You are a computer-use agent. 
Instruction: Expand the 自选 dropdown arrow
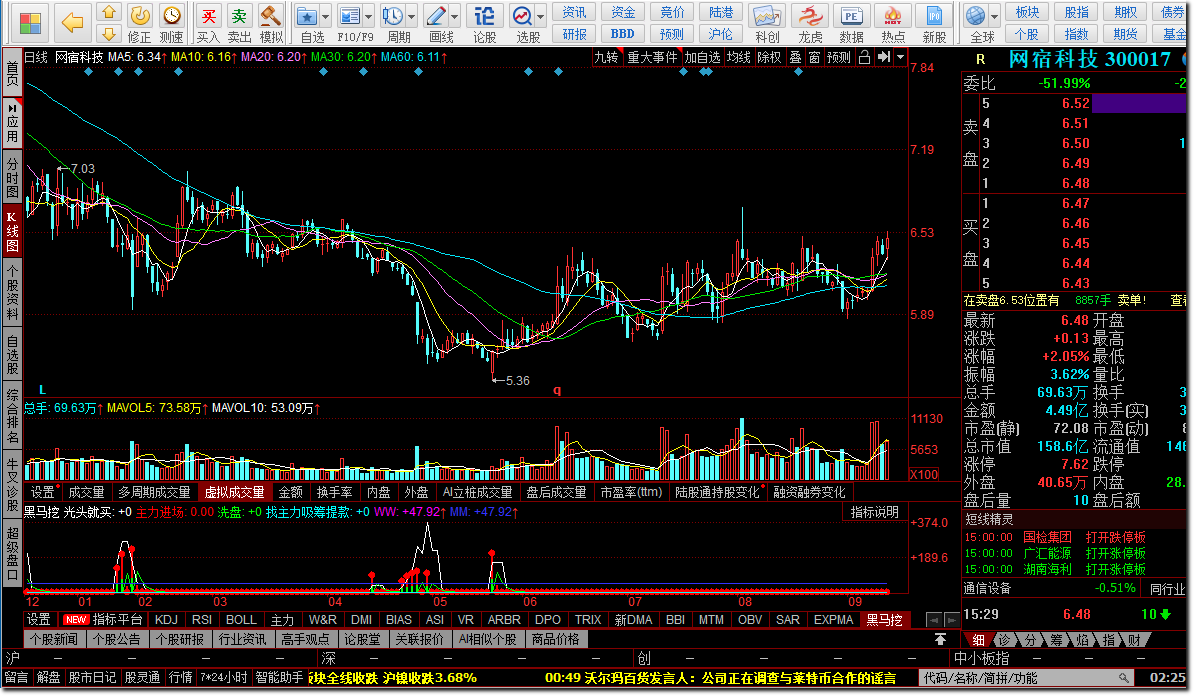coord(325,16)
